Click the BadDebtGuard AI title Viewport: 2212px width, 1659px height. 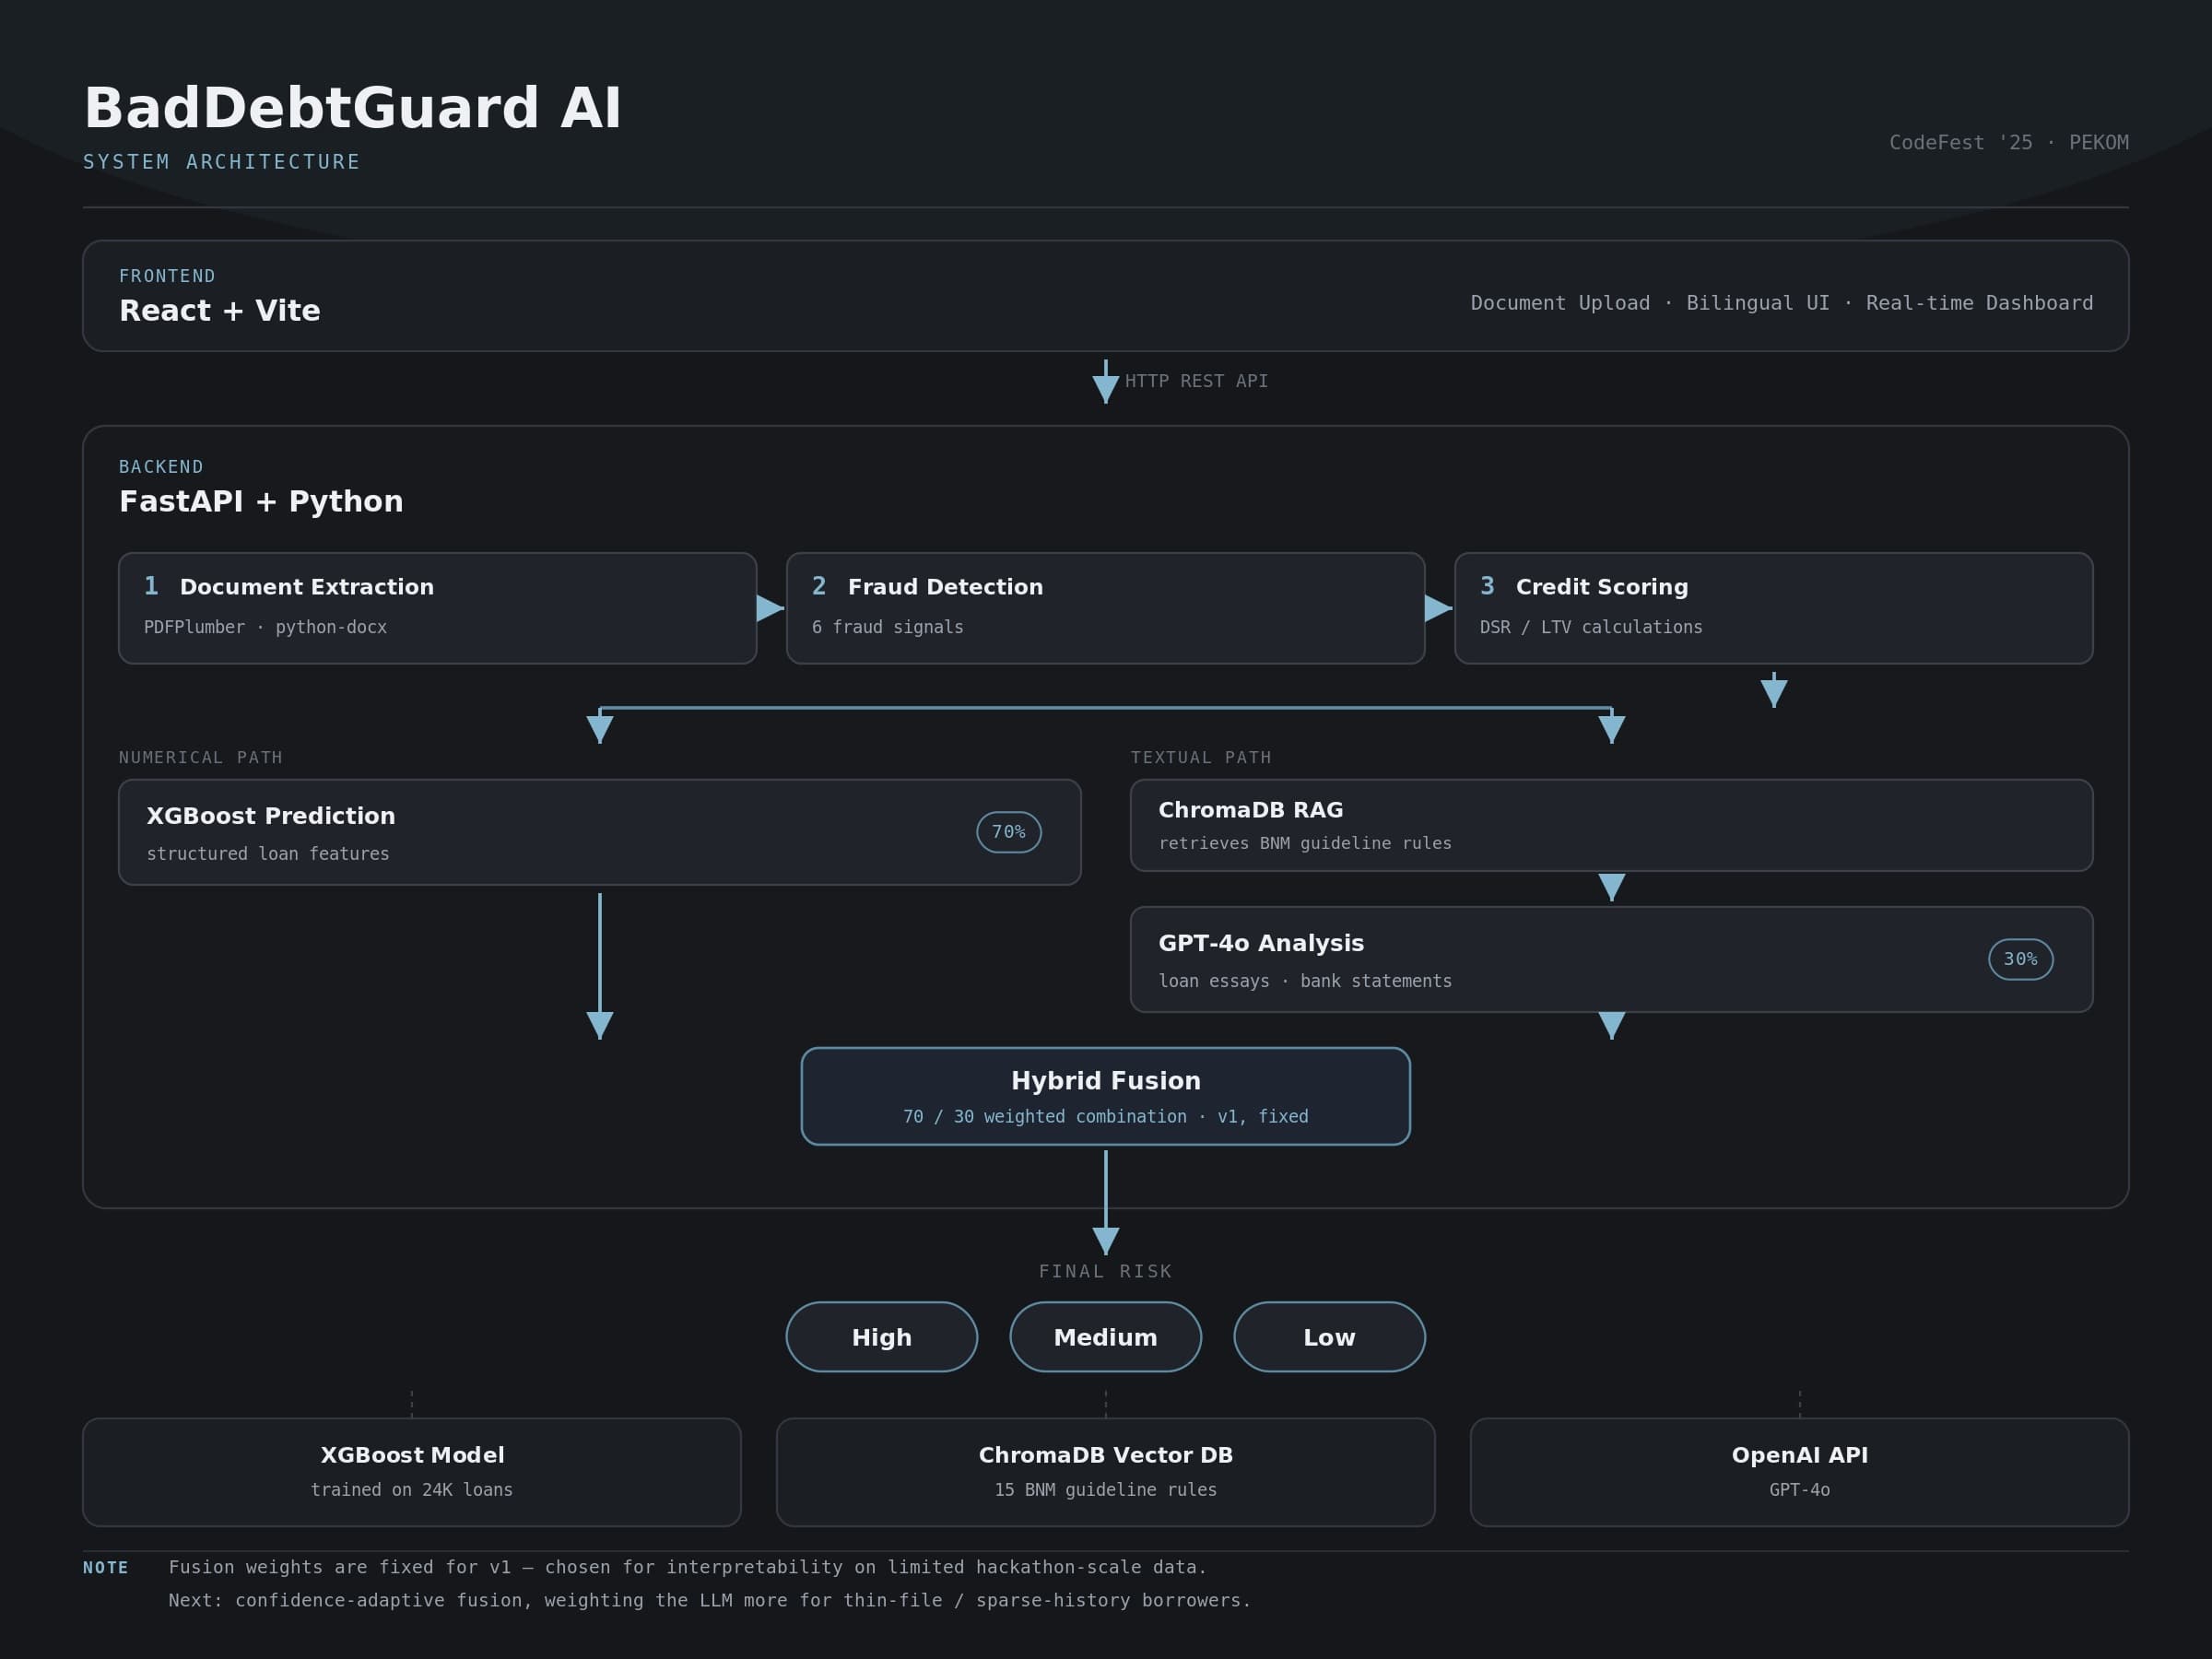coord(352,108)
